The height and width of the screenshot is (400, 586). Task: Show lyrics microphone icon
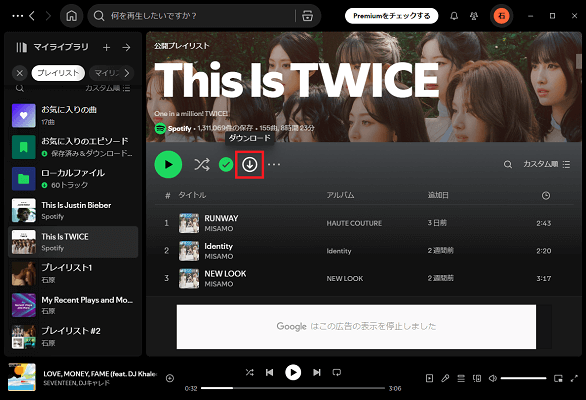point(445,378)
